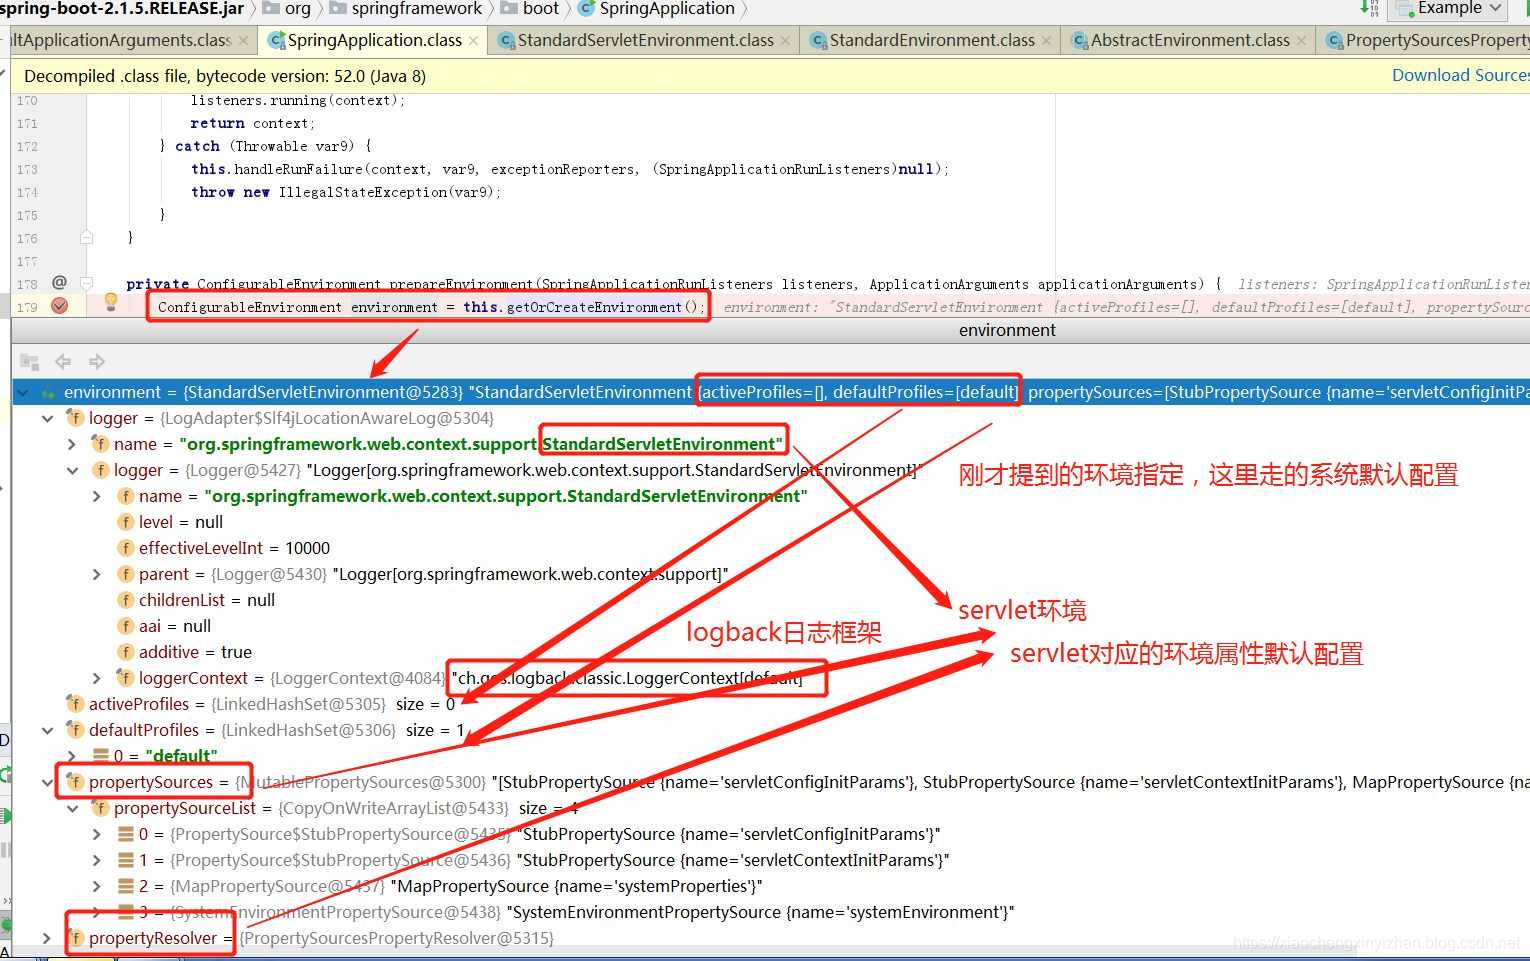
Task: Switch to the StandardEnvironment.class tab
Action: coord(932,40)
